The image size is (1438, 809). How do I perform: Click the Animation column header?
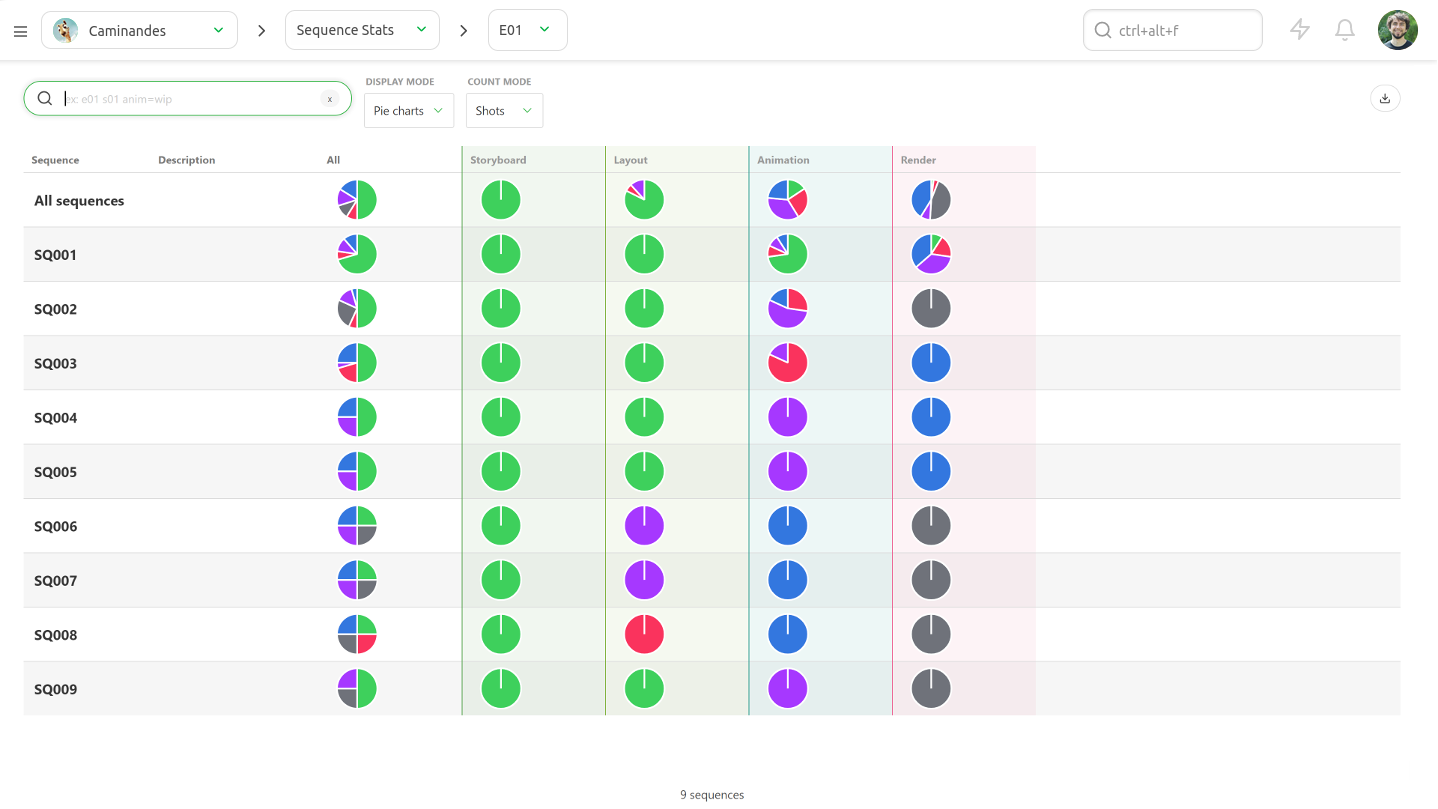coord(783,160)
